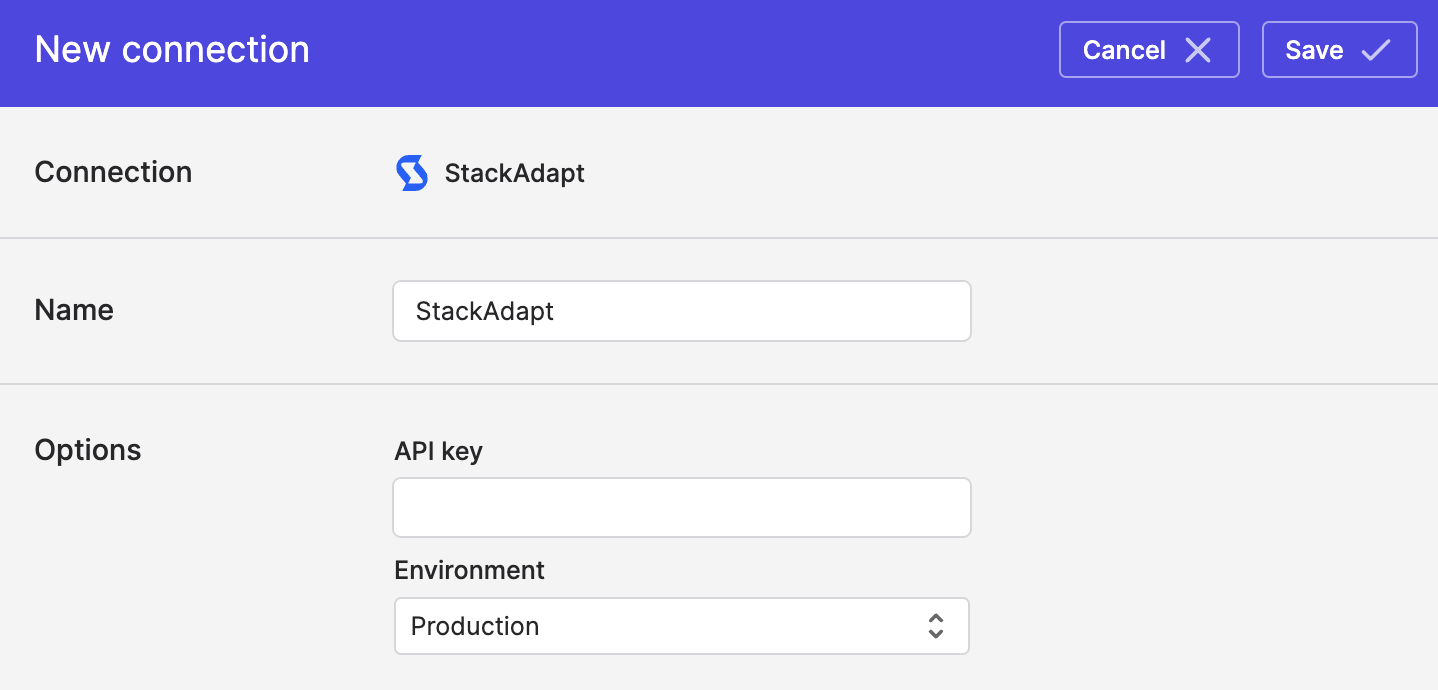Image resolution: width=1438 pixels, height=690 pixels.
Task: Click the "API key" field label
Action: pyautogui.click(x=438, y=452)
